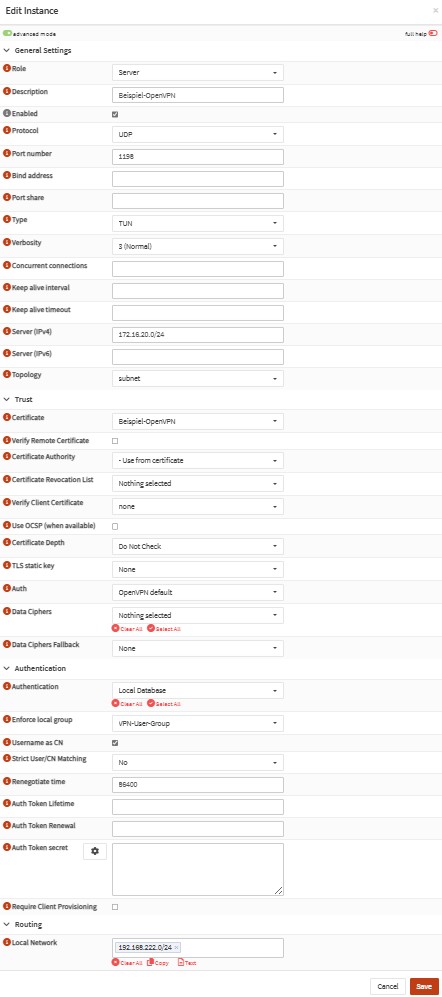Open the Enforce local group dropdown
The image size is (442, 997).
click(x=198, y=723)
